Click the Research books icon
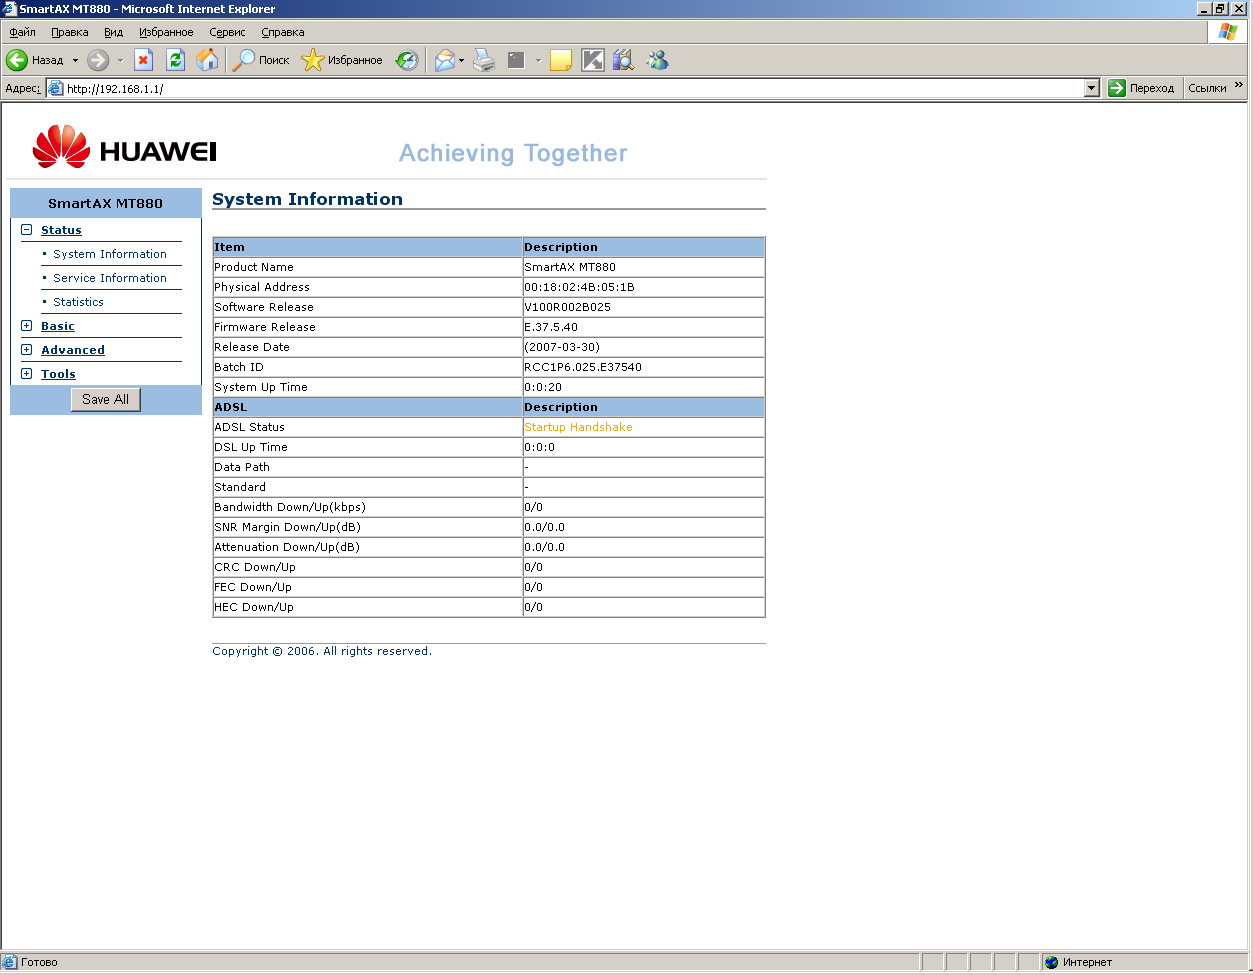Screen dimensions: 1253x975 (624, 60)
